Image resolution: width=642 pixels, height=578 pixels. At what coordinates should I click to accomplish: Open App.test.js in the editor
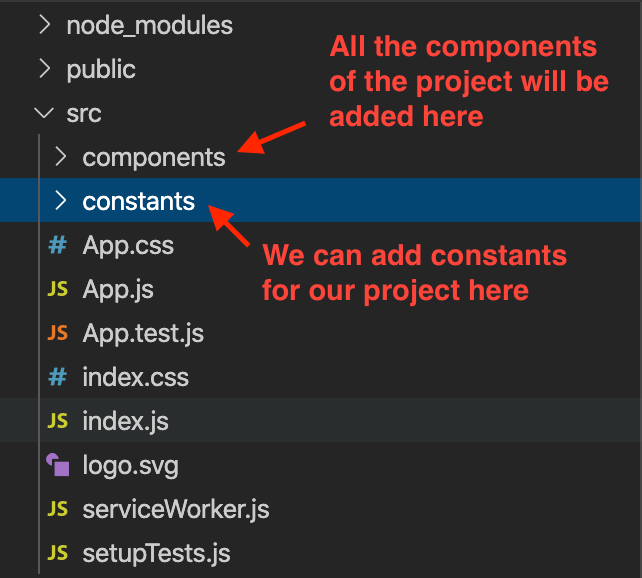(x=143, y=334)
